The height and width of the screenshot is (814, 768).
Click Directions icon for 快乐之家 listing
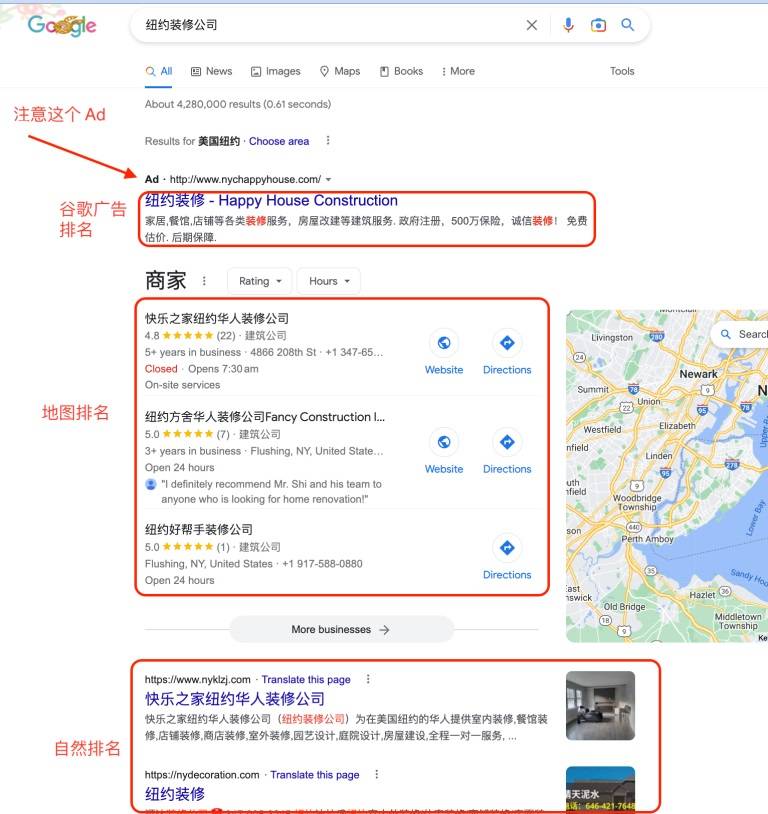(507, 343)
